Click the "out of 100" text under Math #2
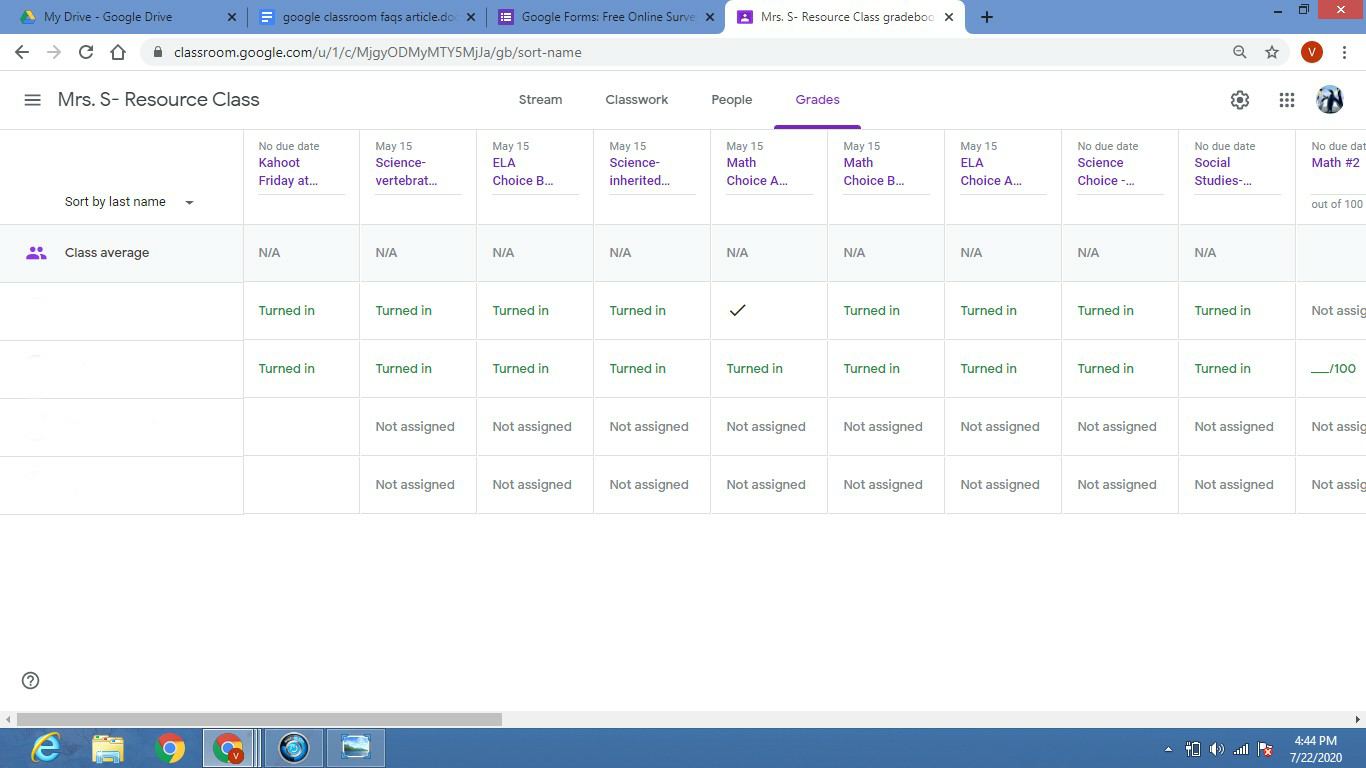 (x=1337, y=204)
